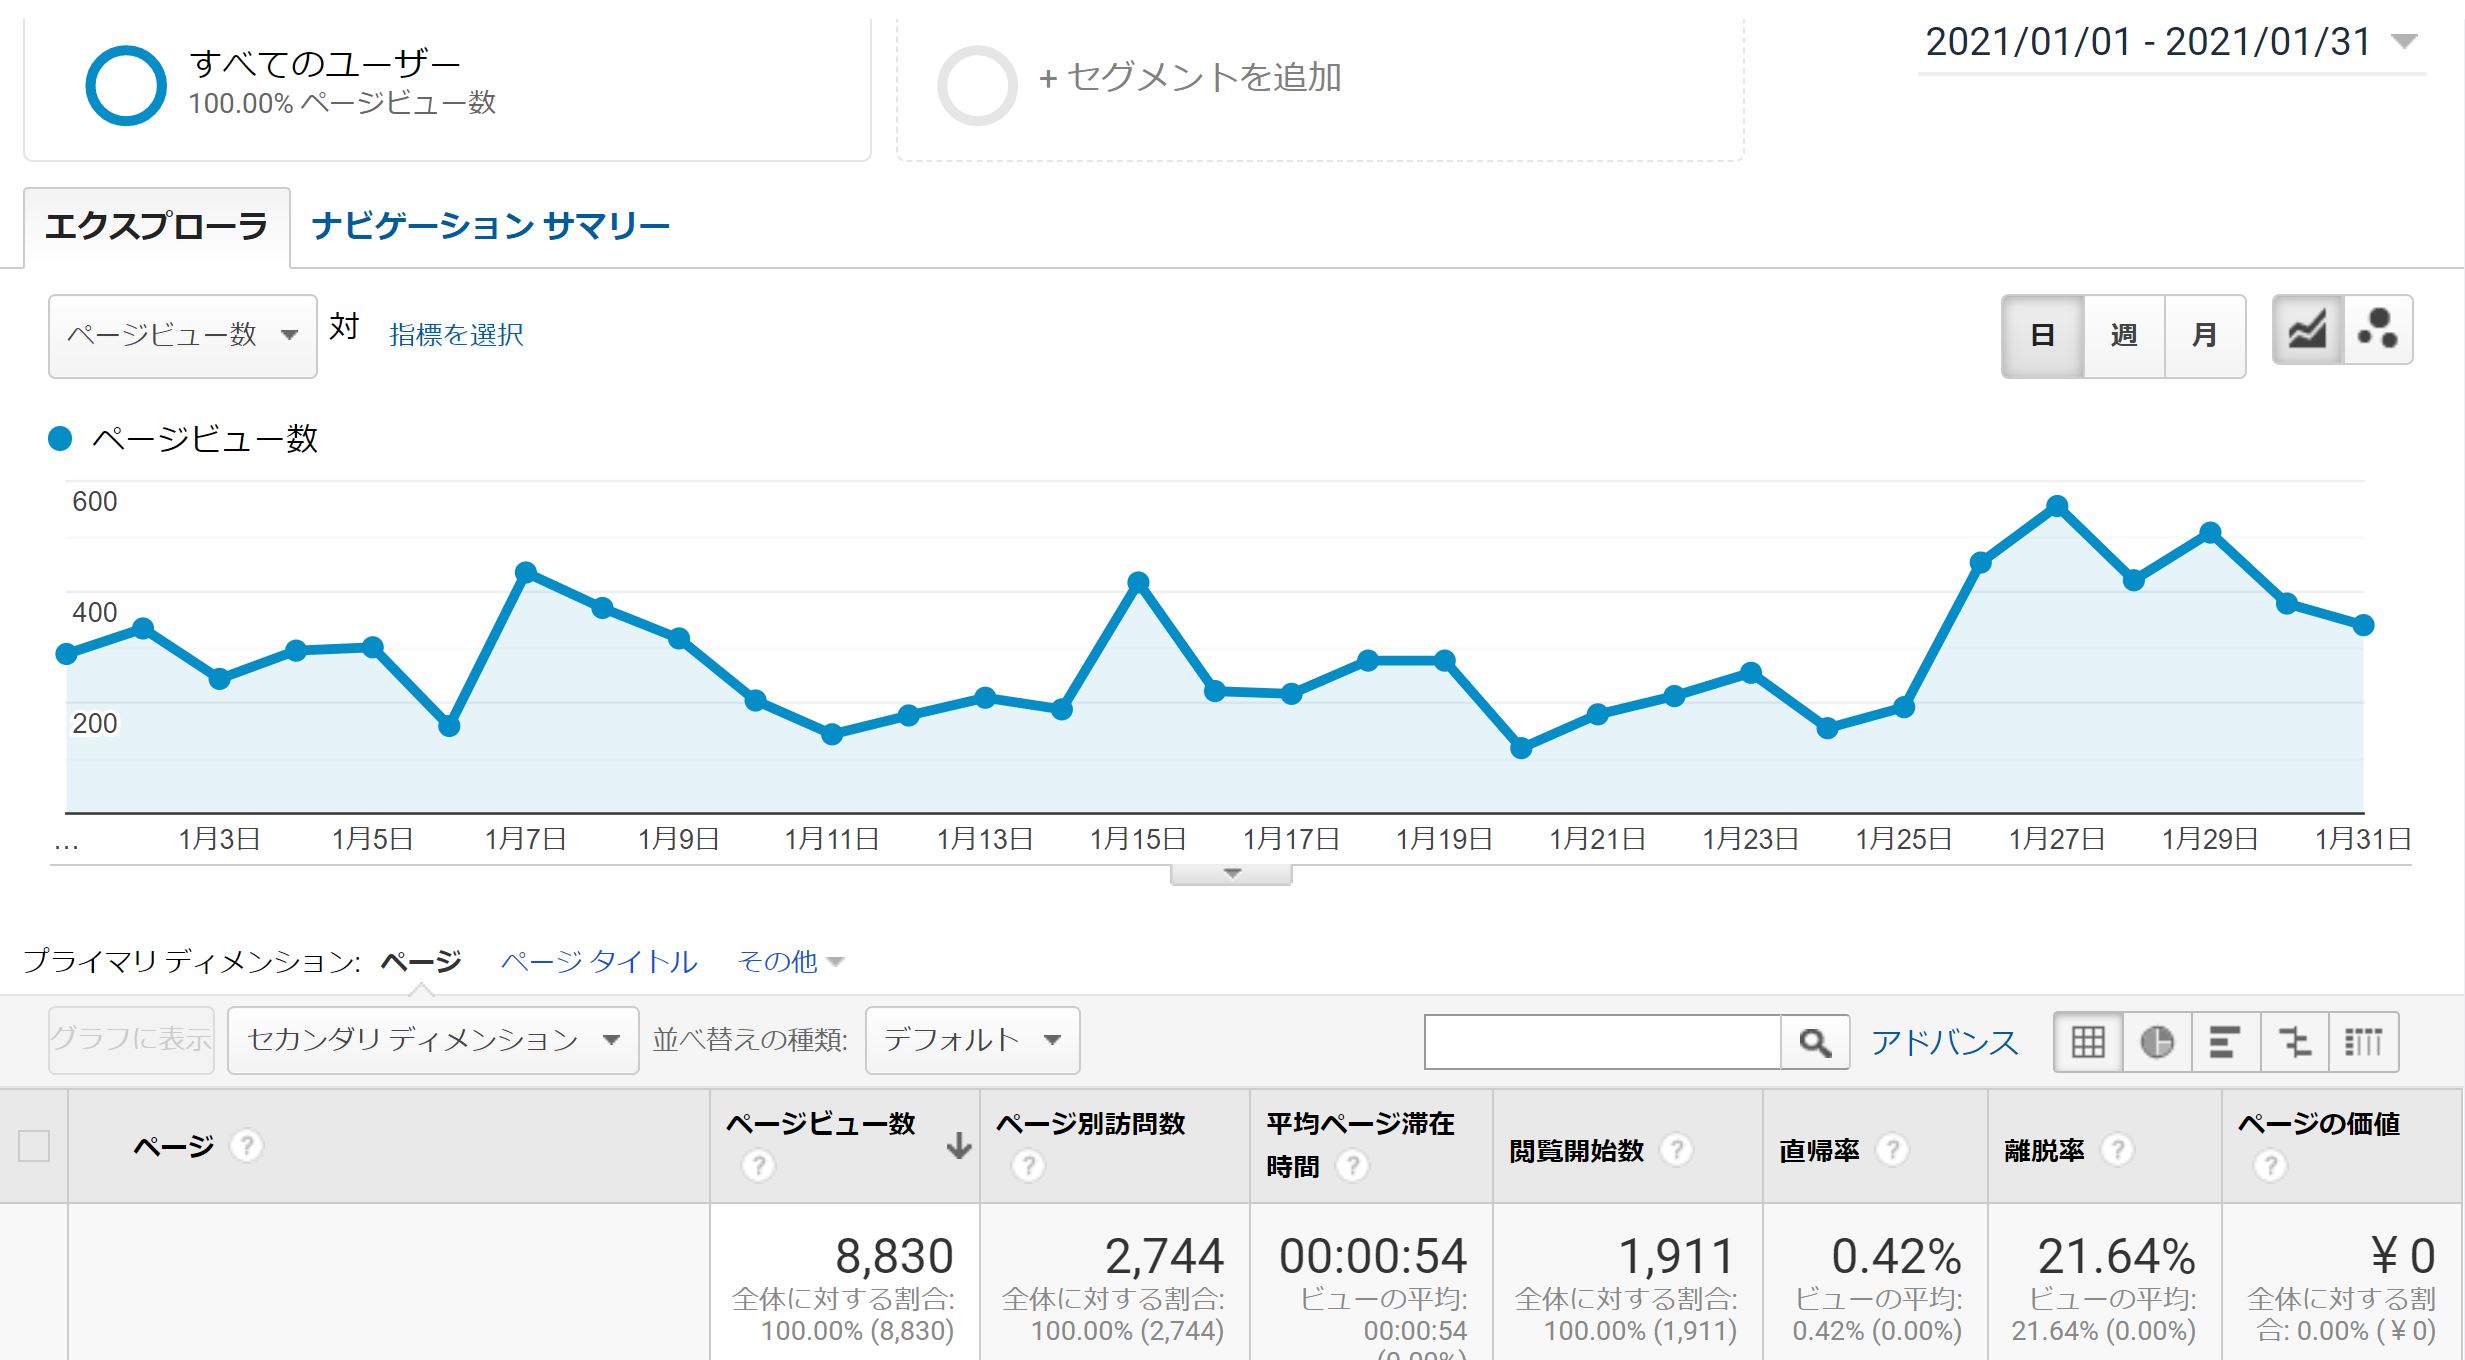Image resolution: width=2465 pixels, height=1360 pixels.
Task: Open help for ページビュー数 column
Action: point(758,1166)
